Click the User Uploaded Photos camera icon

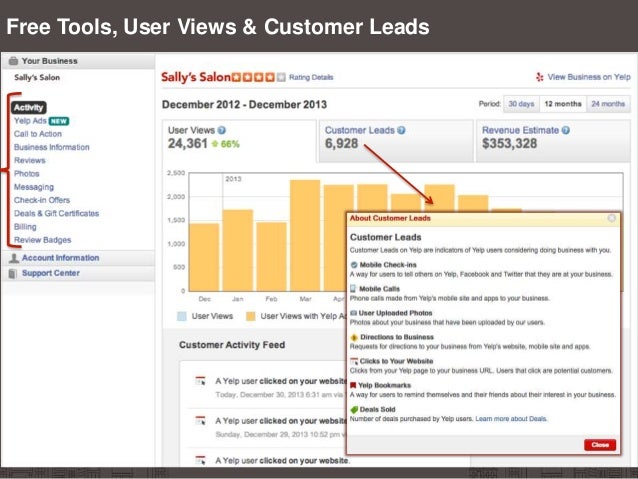(354, 313)
